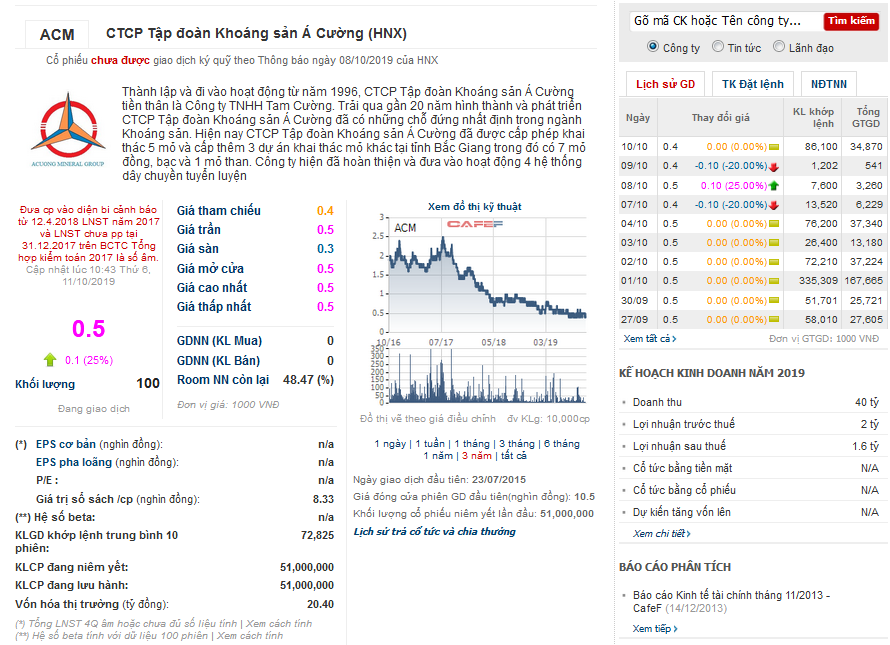The height and width of the screenshot is (645, 890).
Task: Click the chưa được margin status text
Action: (120, 60)
